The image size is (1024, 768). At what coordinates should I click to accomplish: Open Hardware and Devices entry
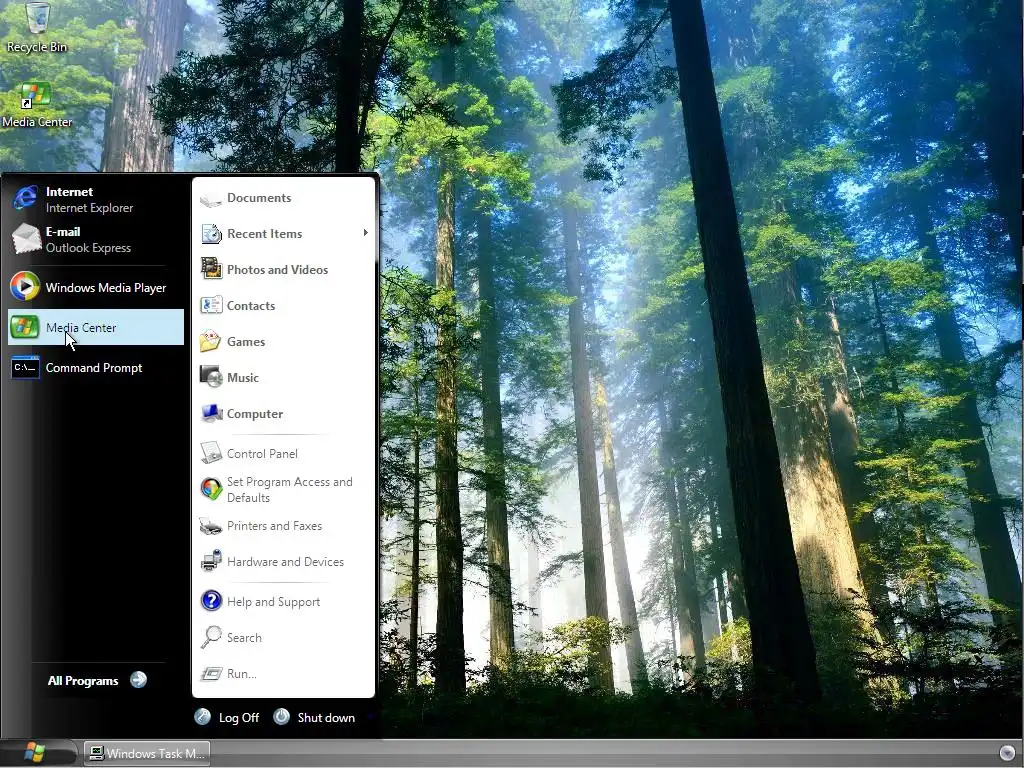tap(285, 562)
